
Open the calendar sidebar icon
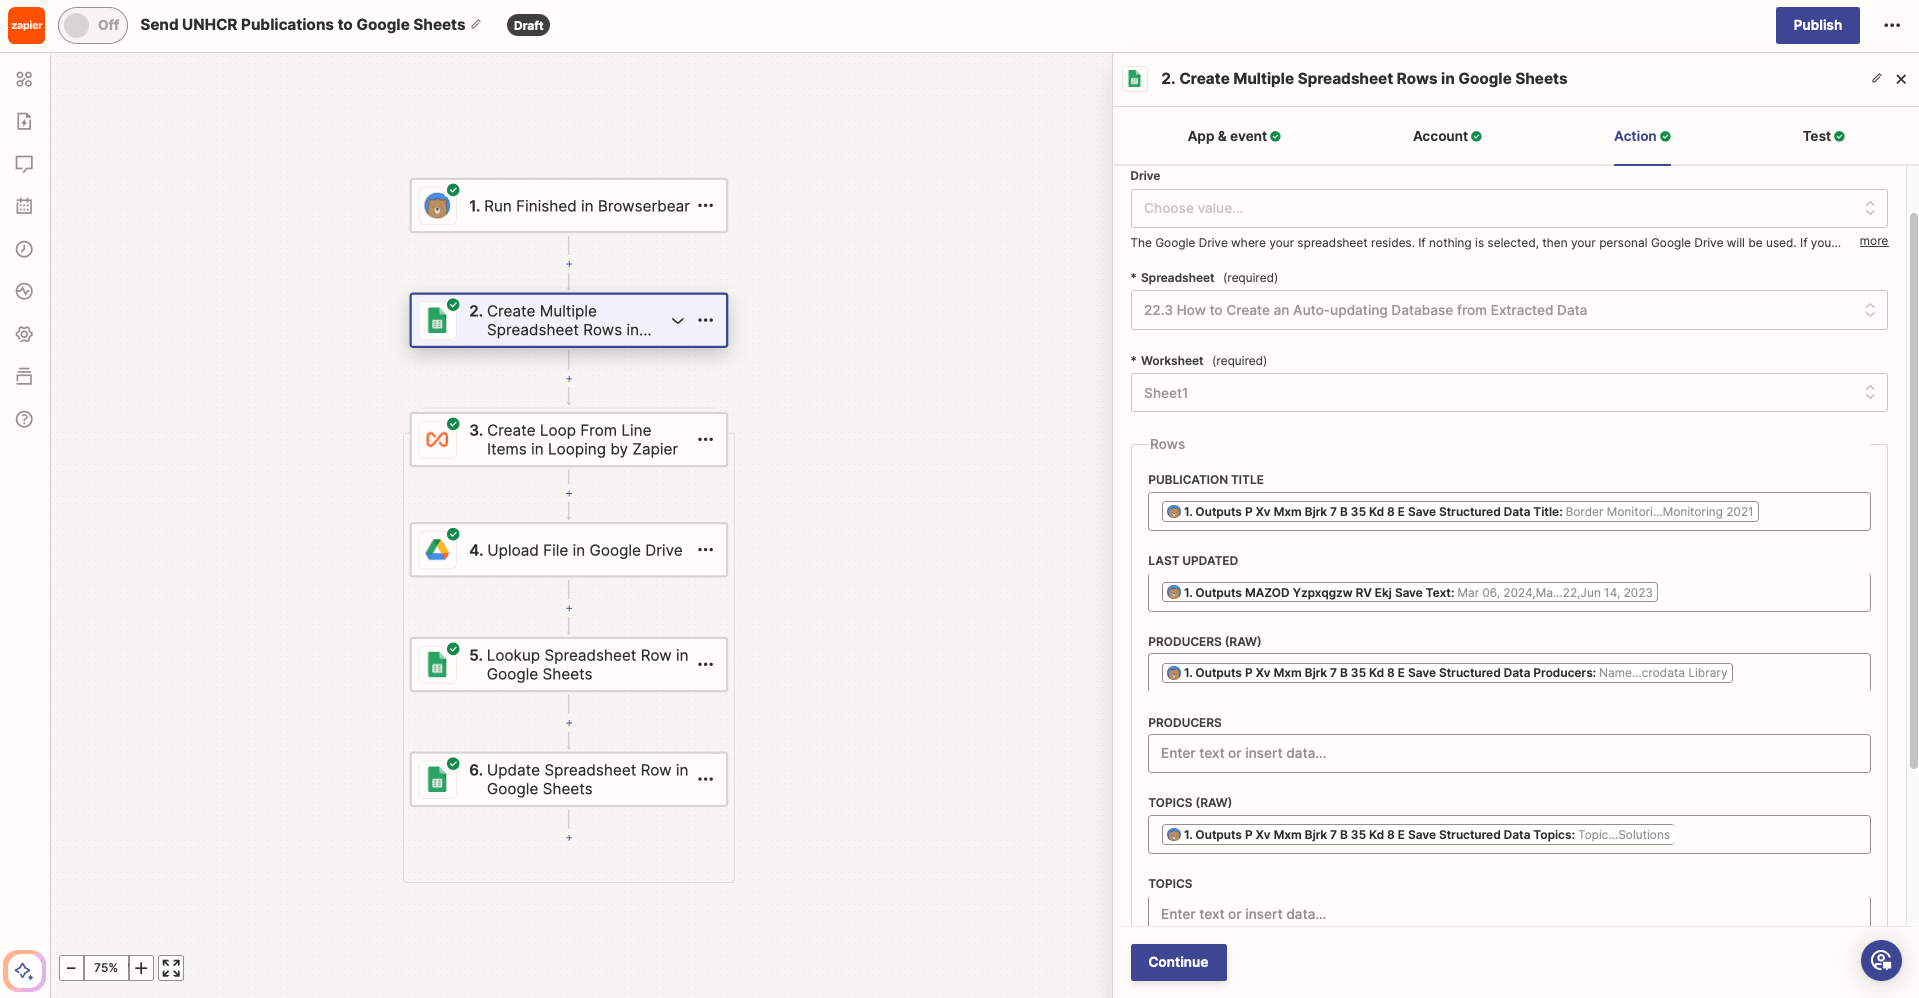pos(25,206)
